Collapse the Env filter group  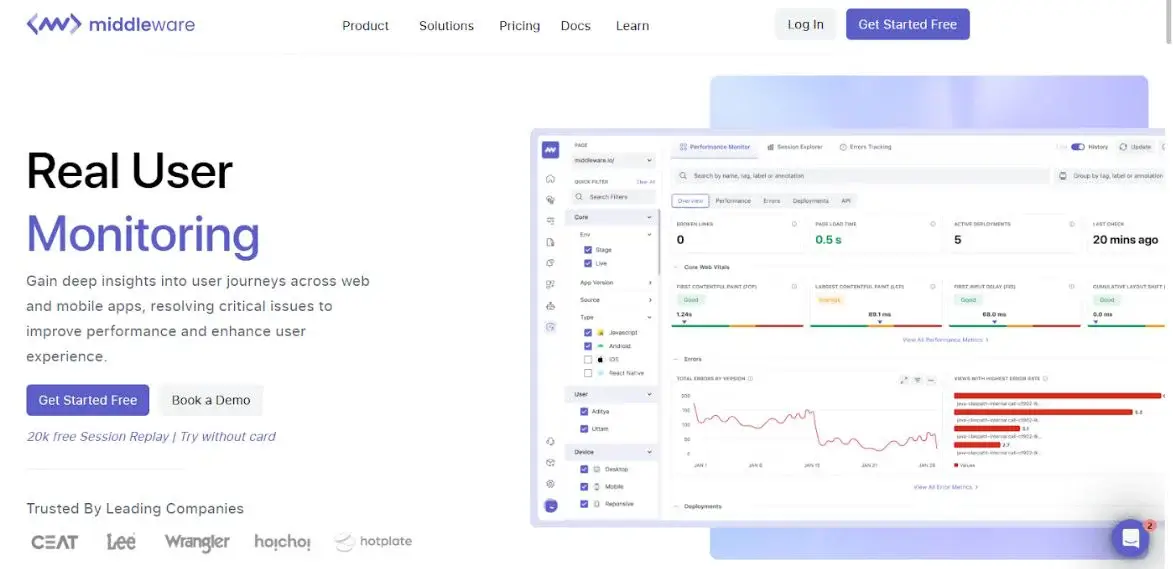(649, 235)
